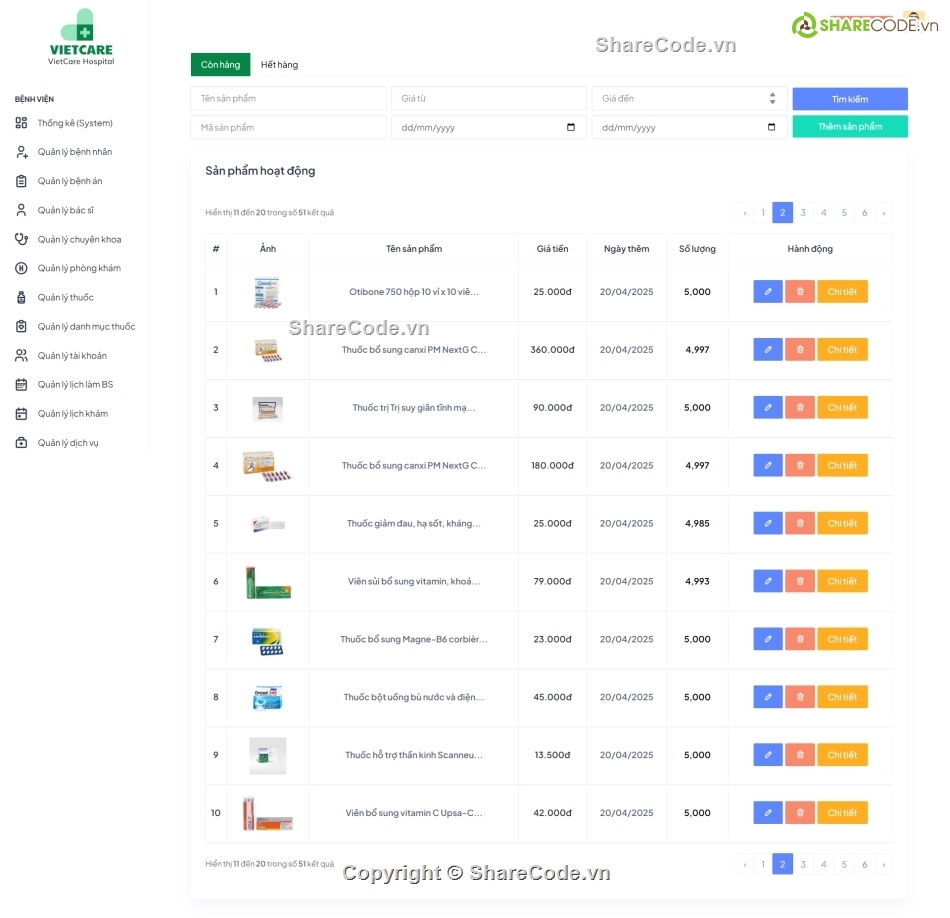
Task: Delete the Otibone 750 product via trash icon
Action: coord(800,291)
